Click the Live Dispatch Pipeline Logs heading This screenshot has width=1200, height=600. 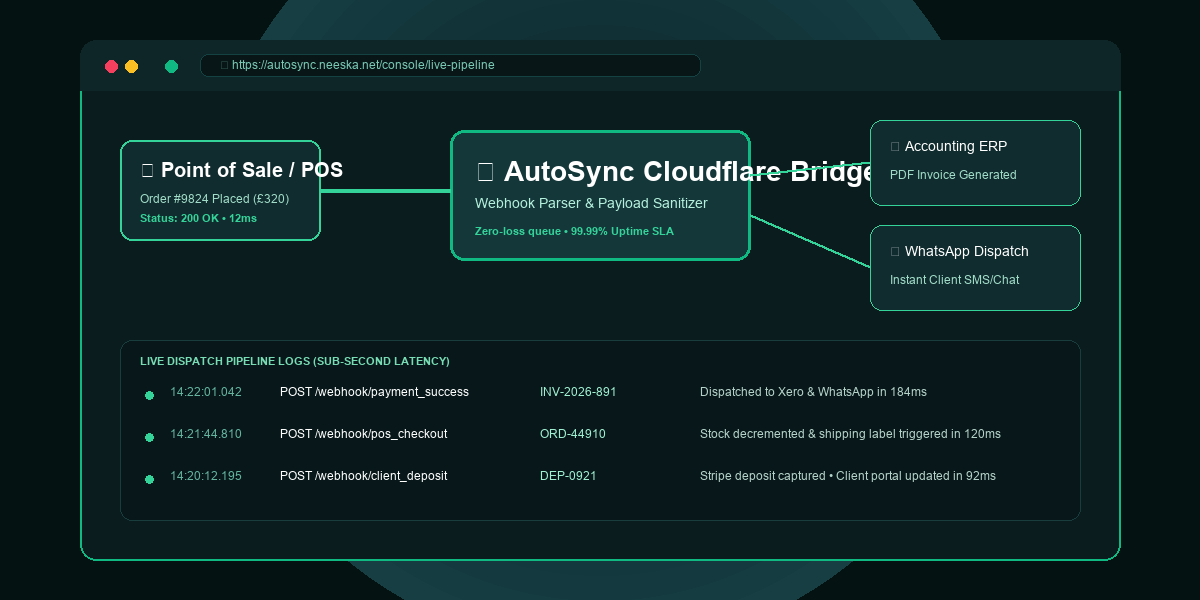pos(295,361)
